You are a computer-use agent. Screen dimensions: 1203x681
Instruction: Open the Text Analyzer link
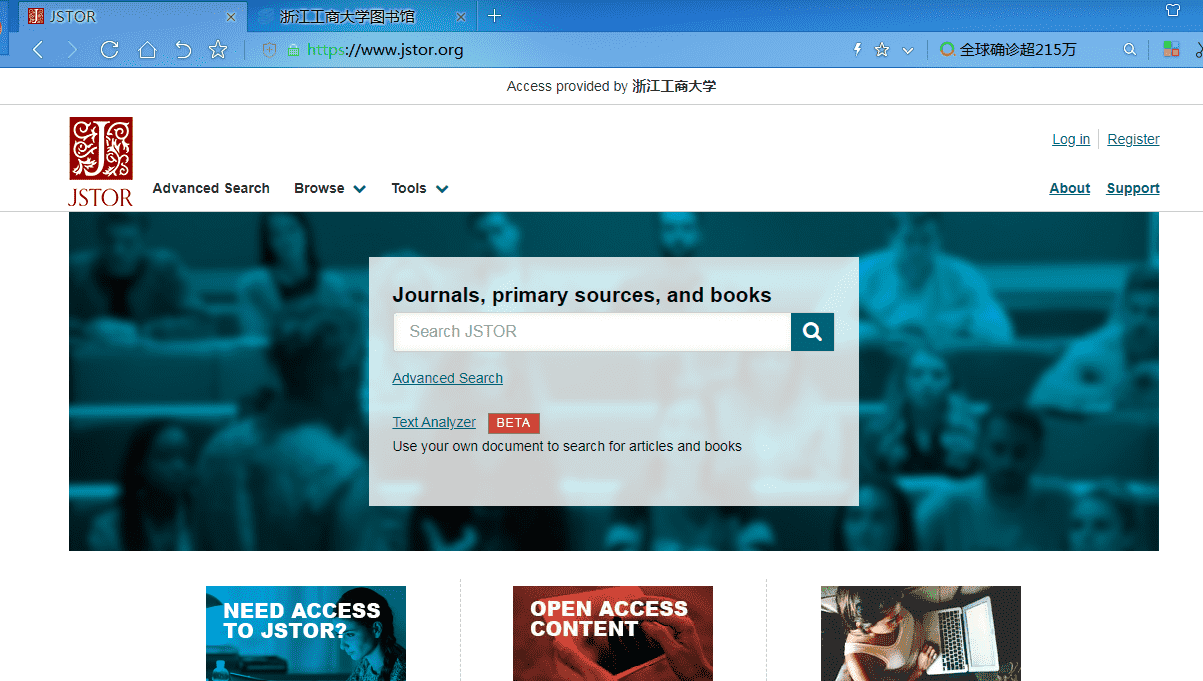coord(434,422)
